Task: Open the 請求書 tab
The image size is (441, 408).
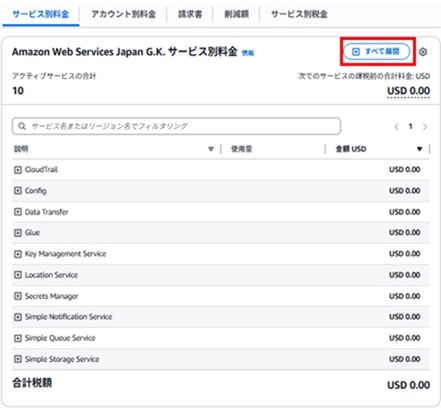Action: [190, 14]
